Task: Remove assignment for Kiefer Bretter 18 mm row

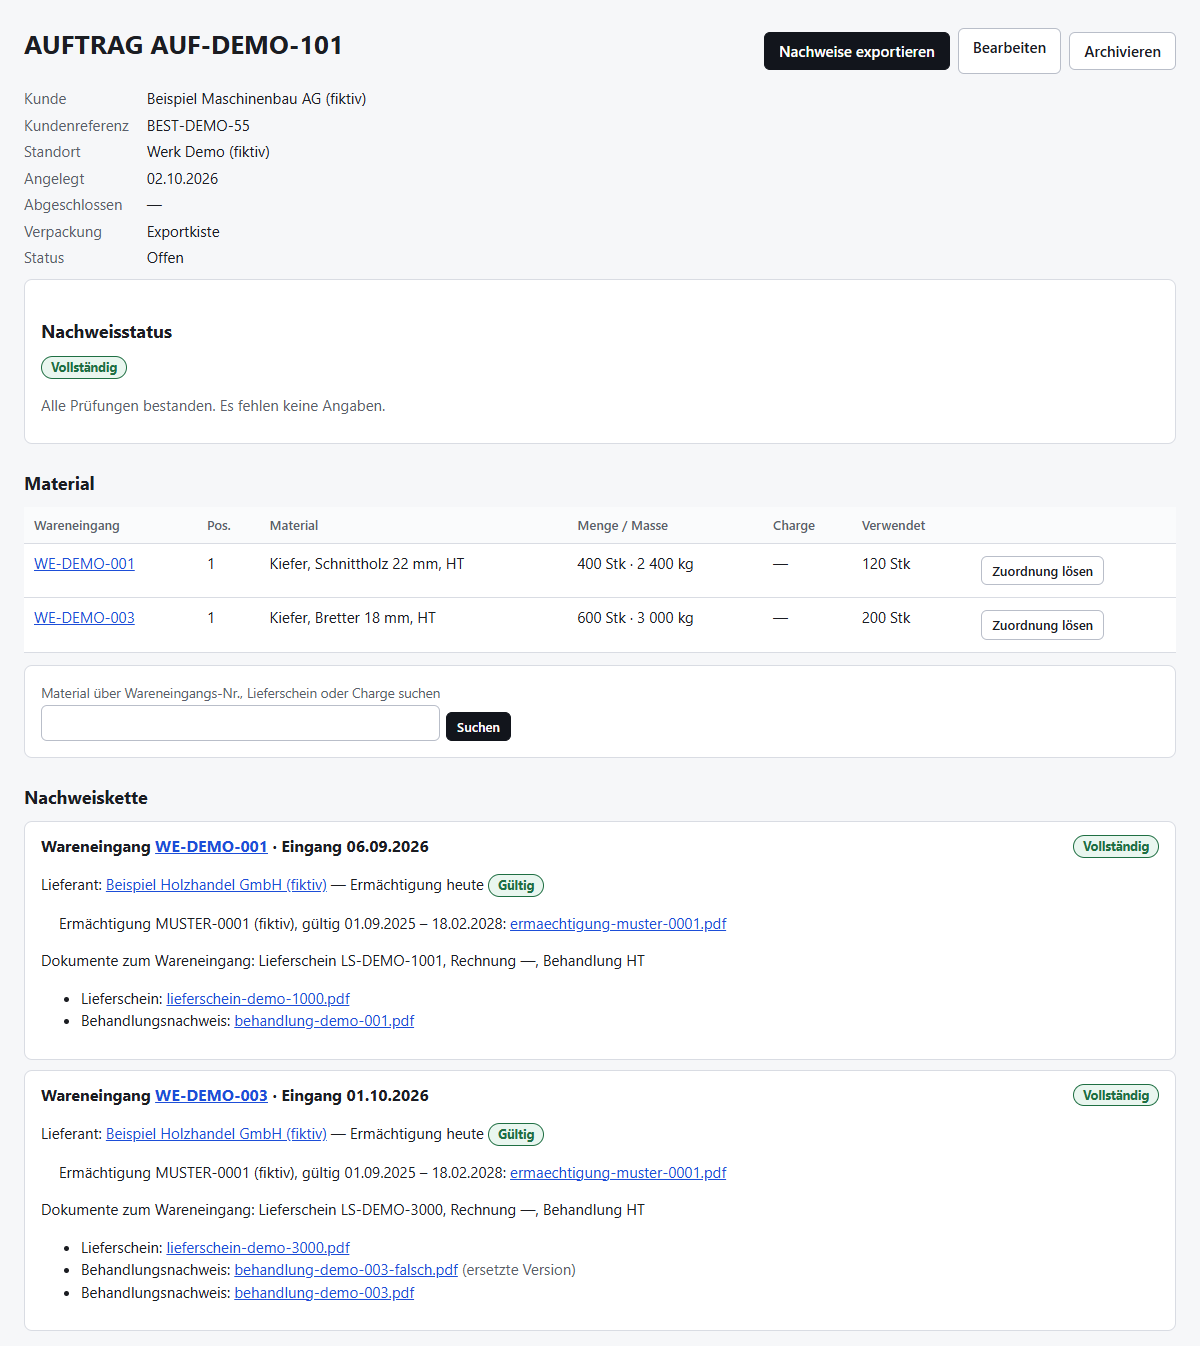Action: pos(1042,625)
